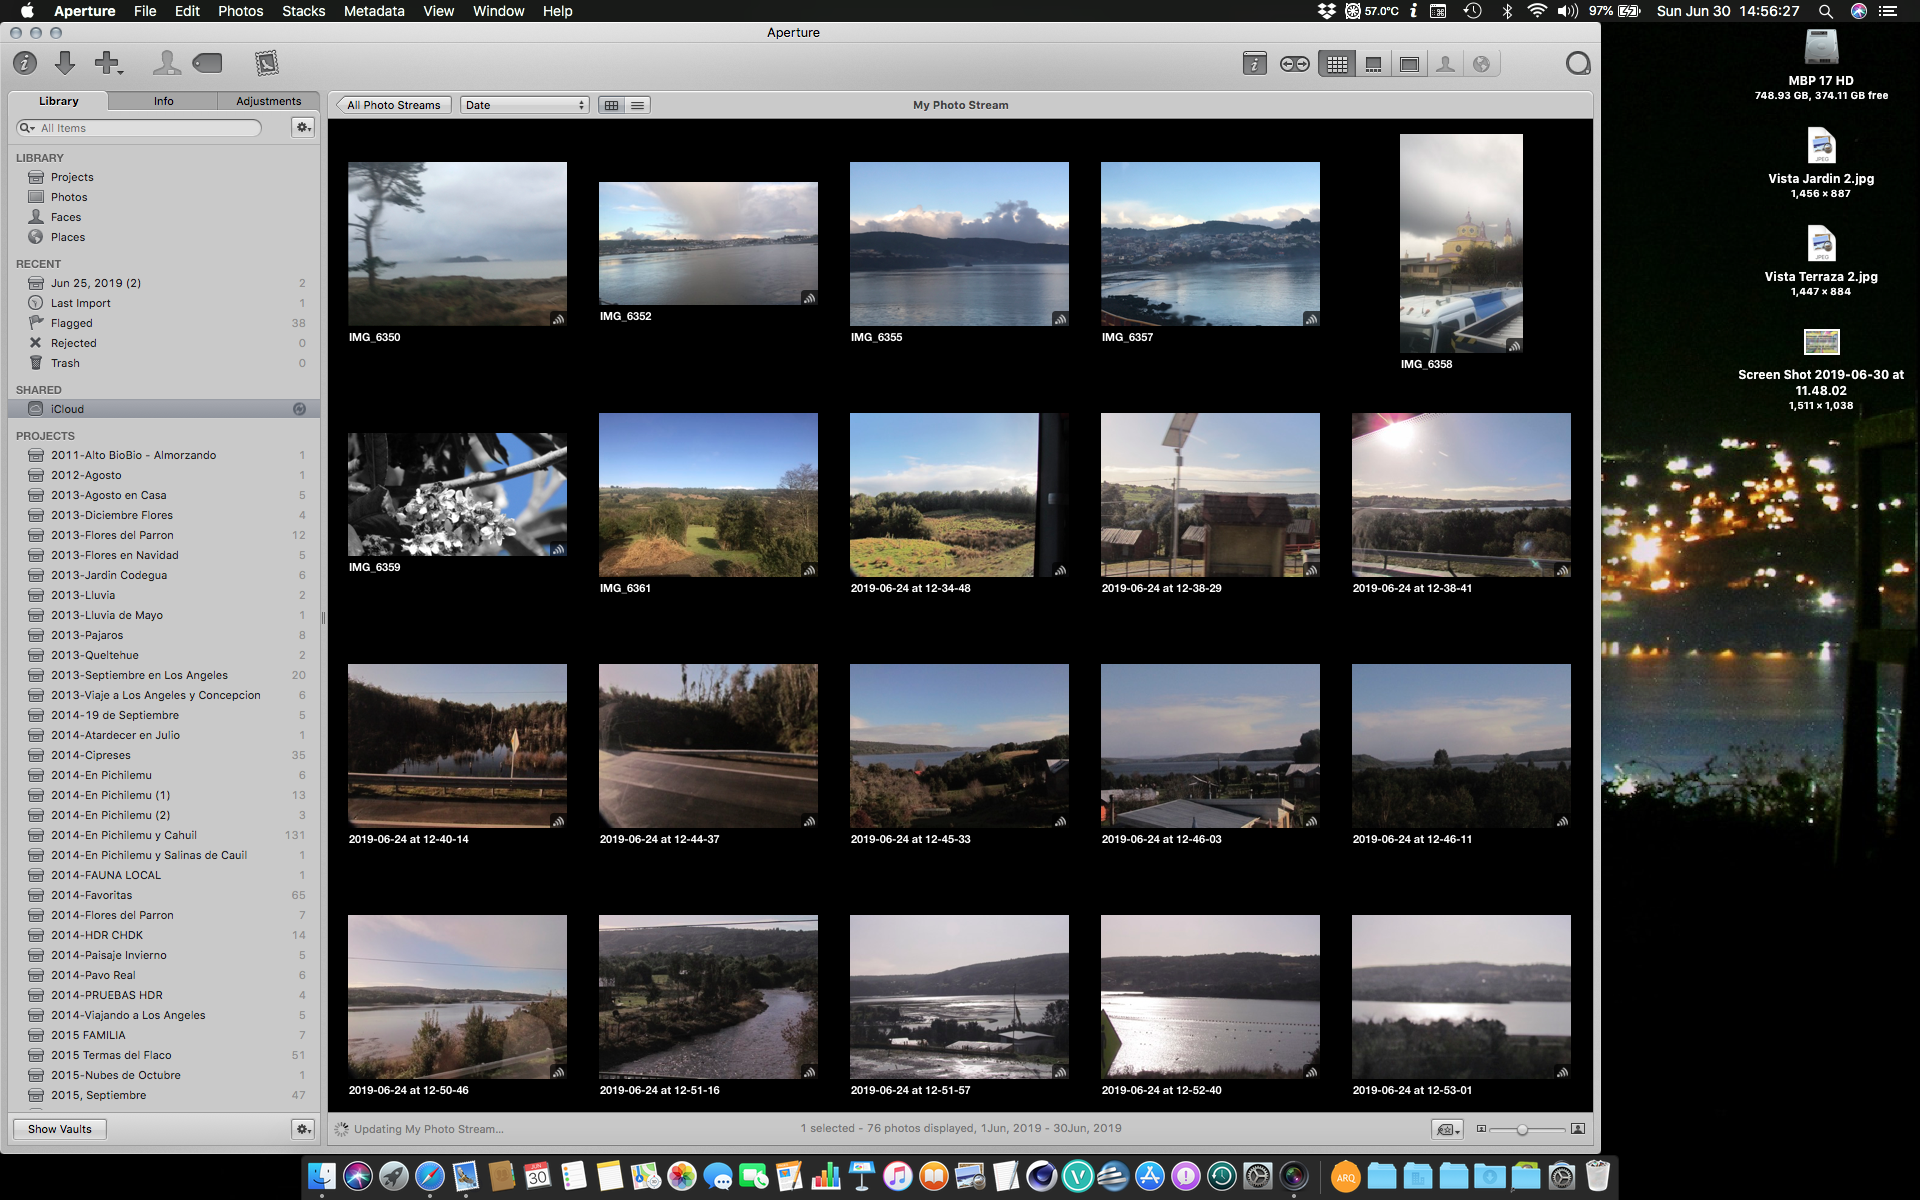Adjust the thumbnail size slider
The height and width of the screenshot is (1200, 1920).
[1522, 1129]
